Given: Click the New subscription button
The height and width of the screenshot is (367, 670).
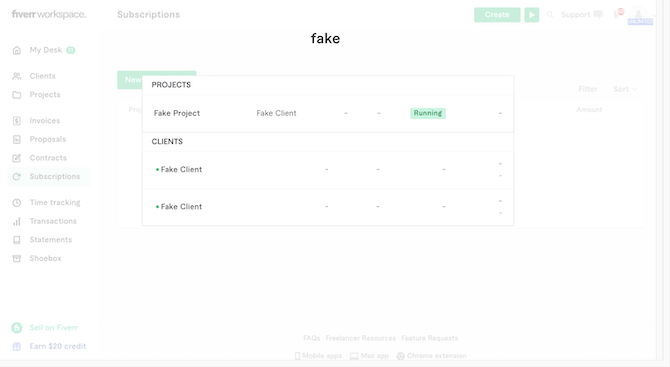Looking at the screenshot, I should (129, 80).
